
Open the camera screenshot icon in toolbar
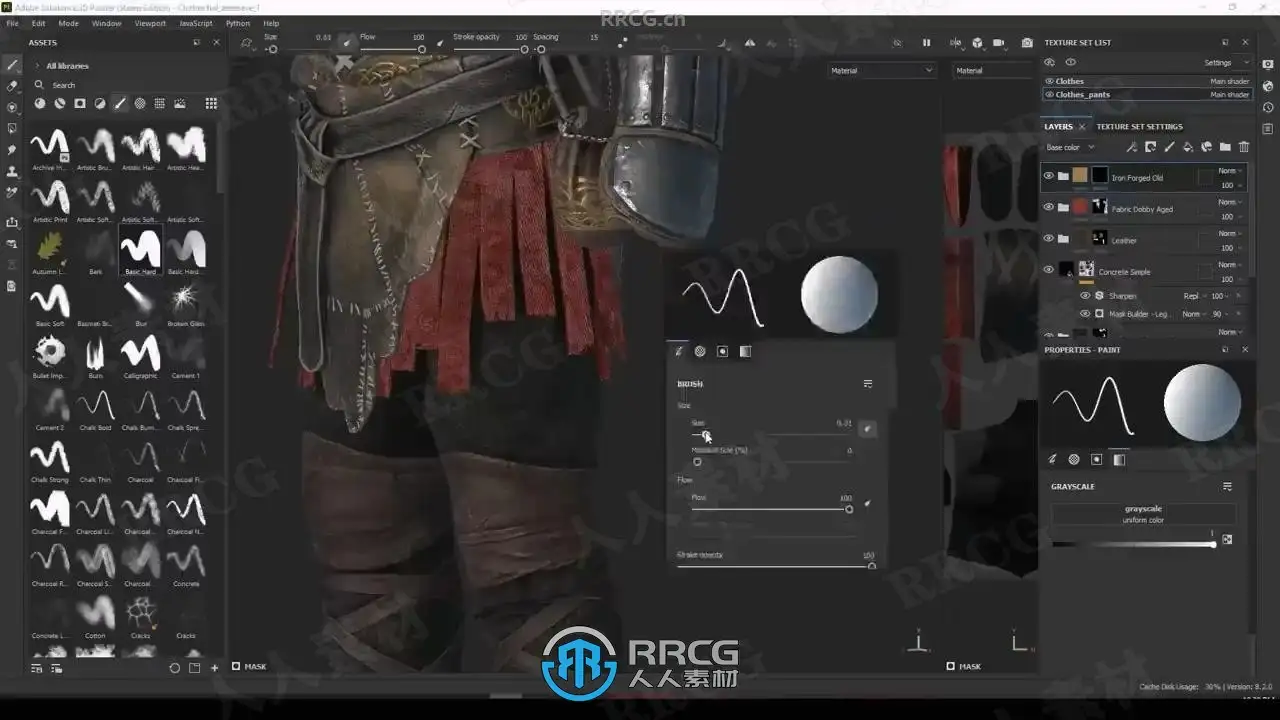tap(1027, 43)
